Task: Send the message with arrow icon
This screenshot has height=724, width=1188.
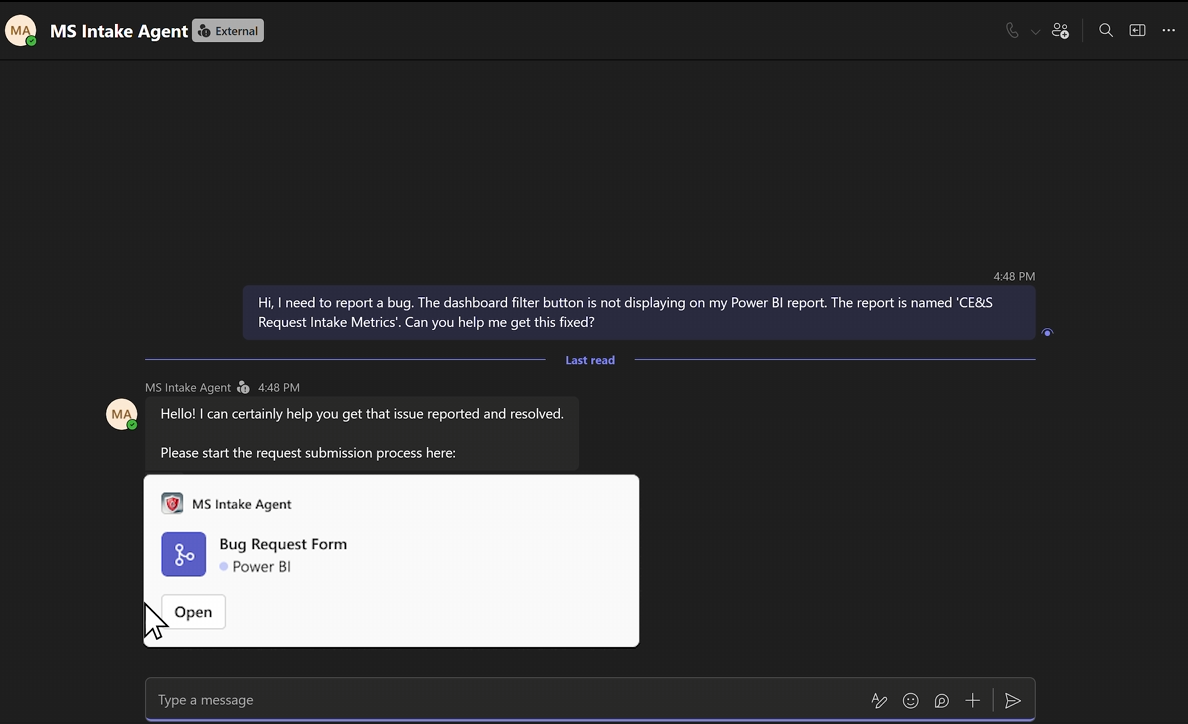Action: pyautogui.click(x=1013, y=701)
